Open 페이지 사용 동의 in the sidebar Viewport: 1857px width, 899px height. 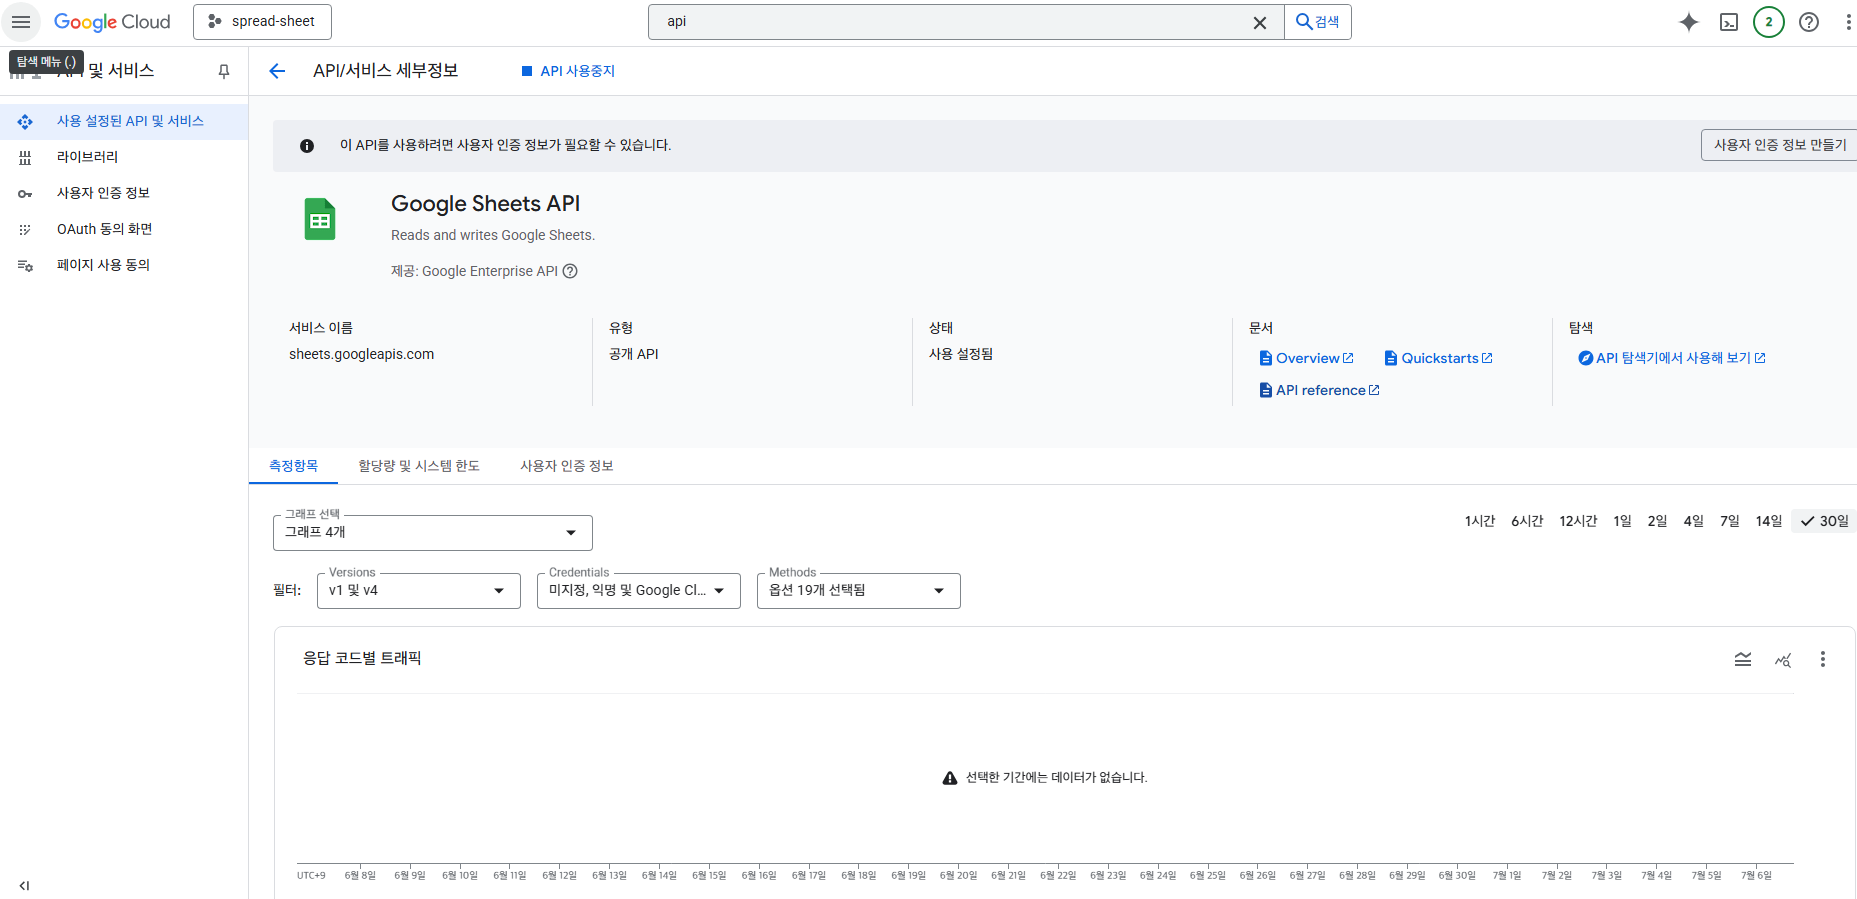[x=124, y=265]
